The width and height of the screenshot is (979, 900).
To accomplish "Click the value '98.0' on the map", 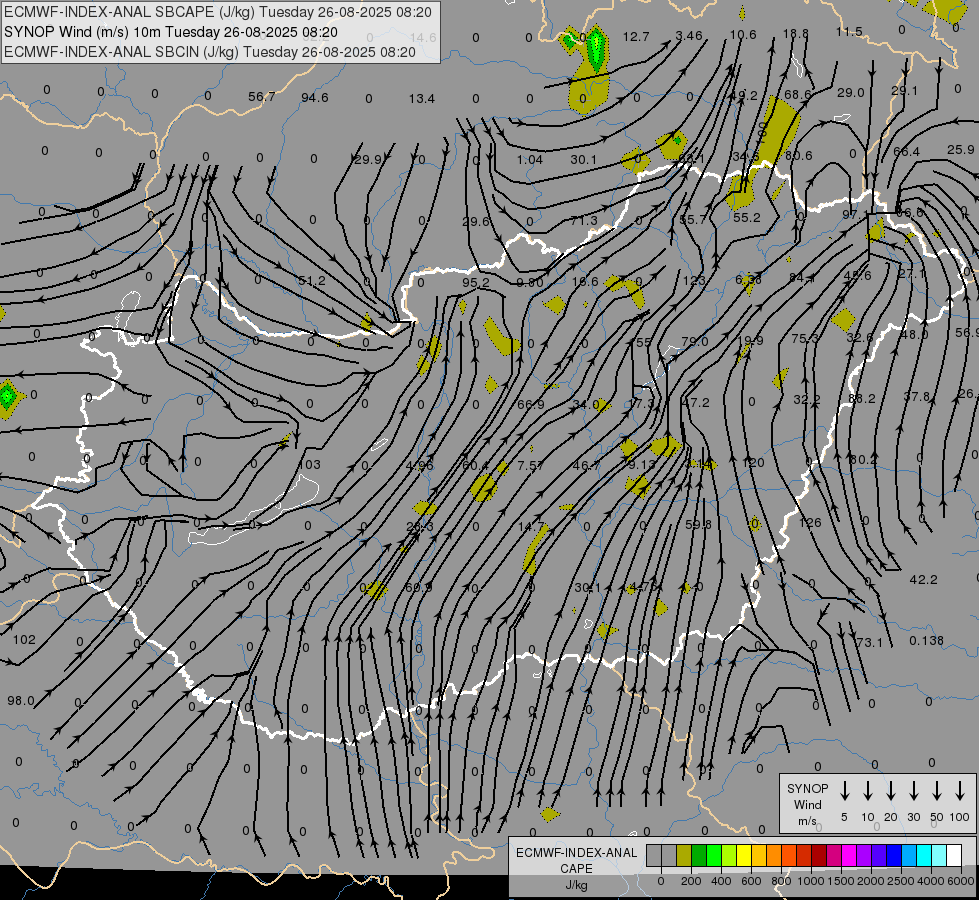I will pos(21,701).
